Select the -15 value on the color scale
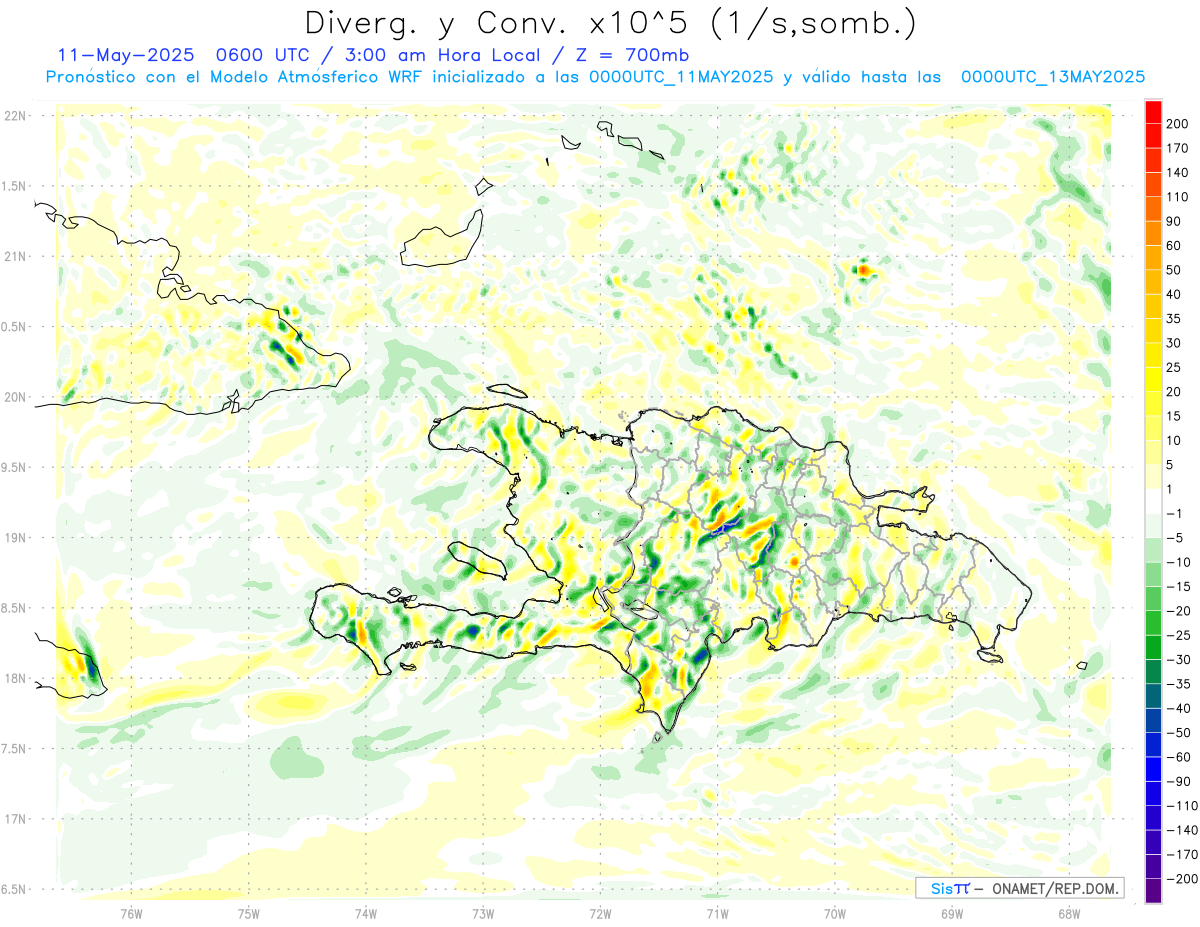This screenshot has height=927, width=1200. point(1179,586)
